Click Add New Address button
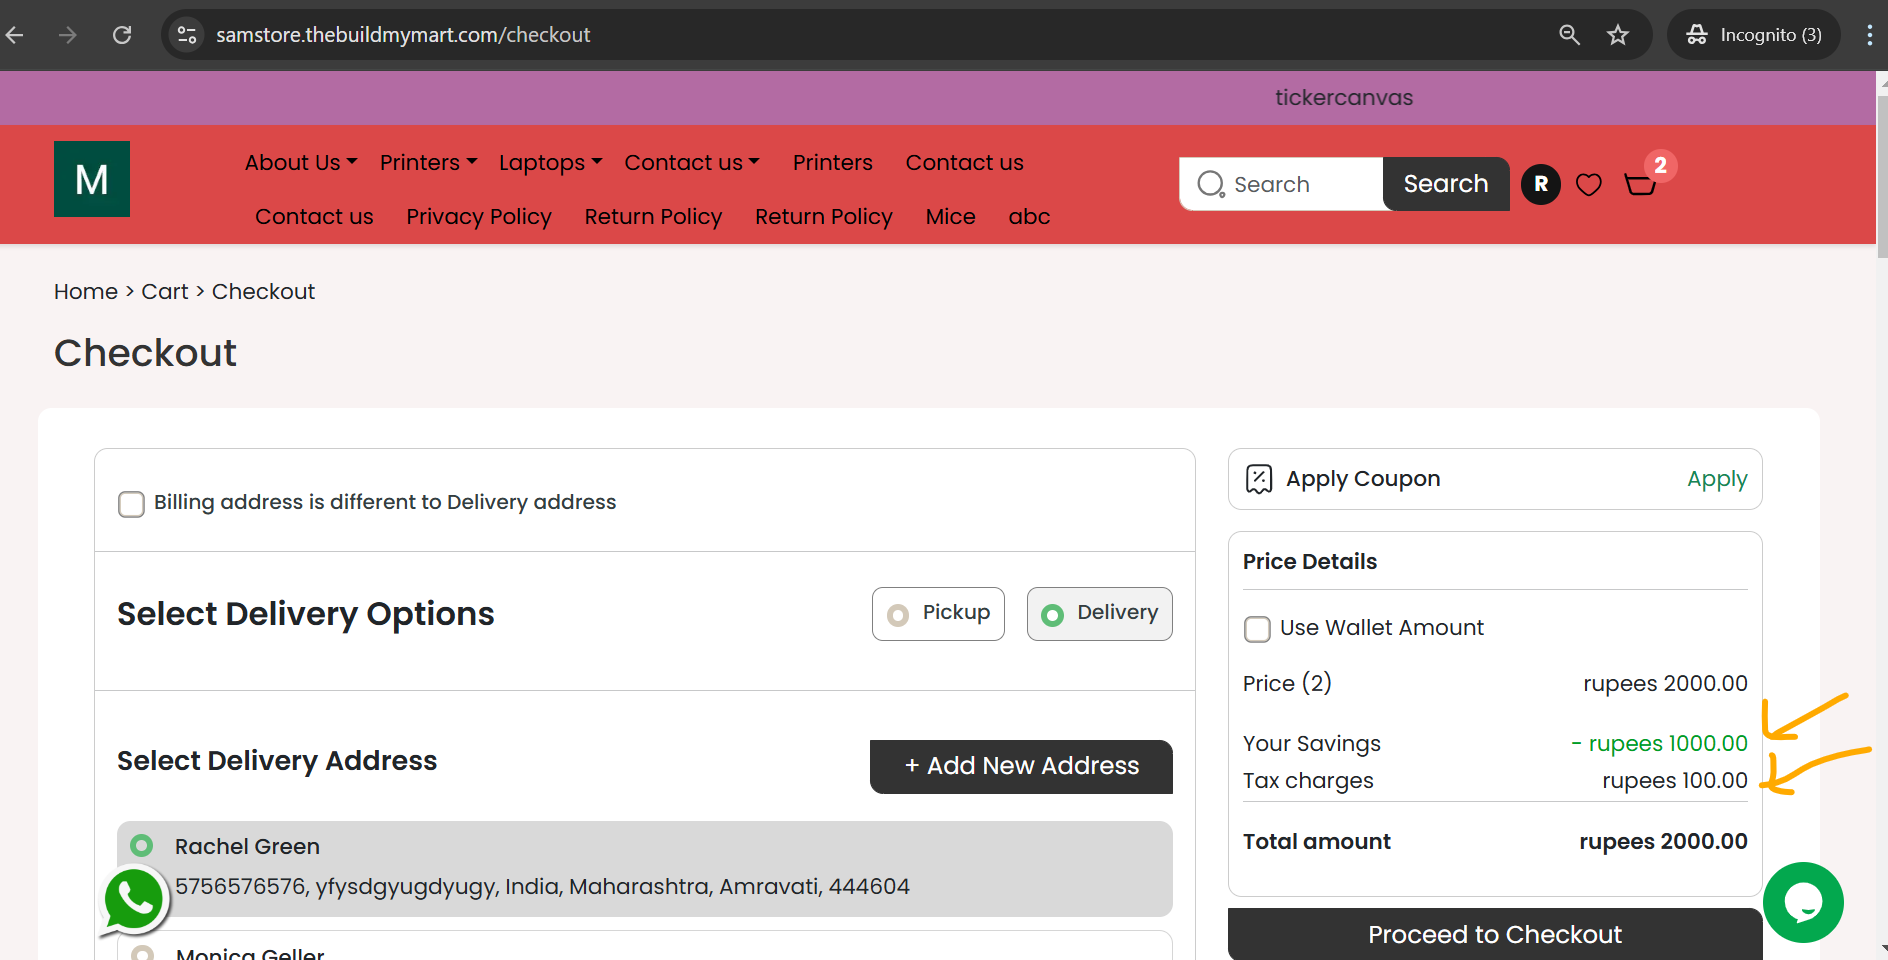The height and width of the screenshot is (960, 1888). 1021,767
